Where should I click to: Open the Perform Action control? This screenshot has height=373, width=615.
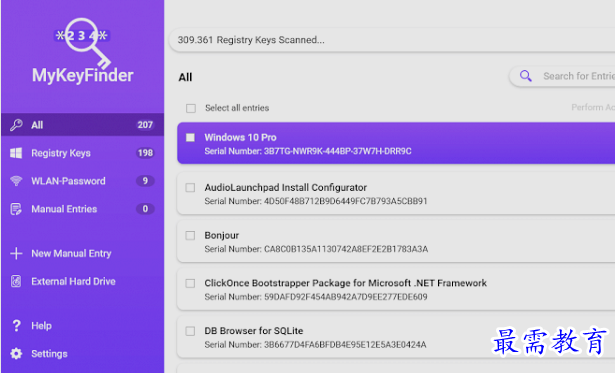pyautogui.click(x=593, y=107)
